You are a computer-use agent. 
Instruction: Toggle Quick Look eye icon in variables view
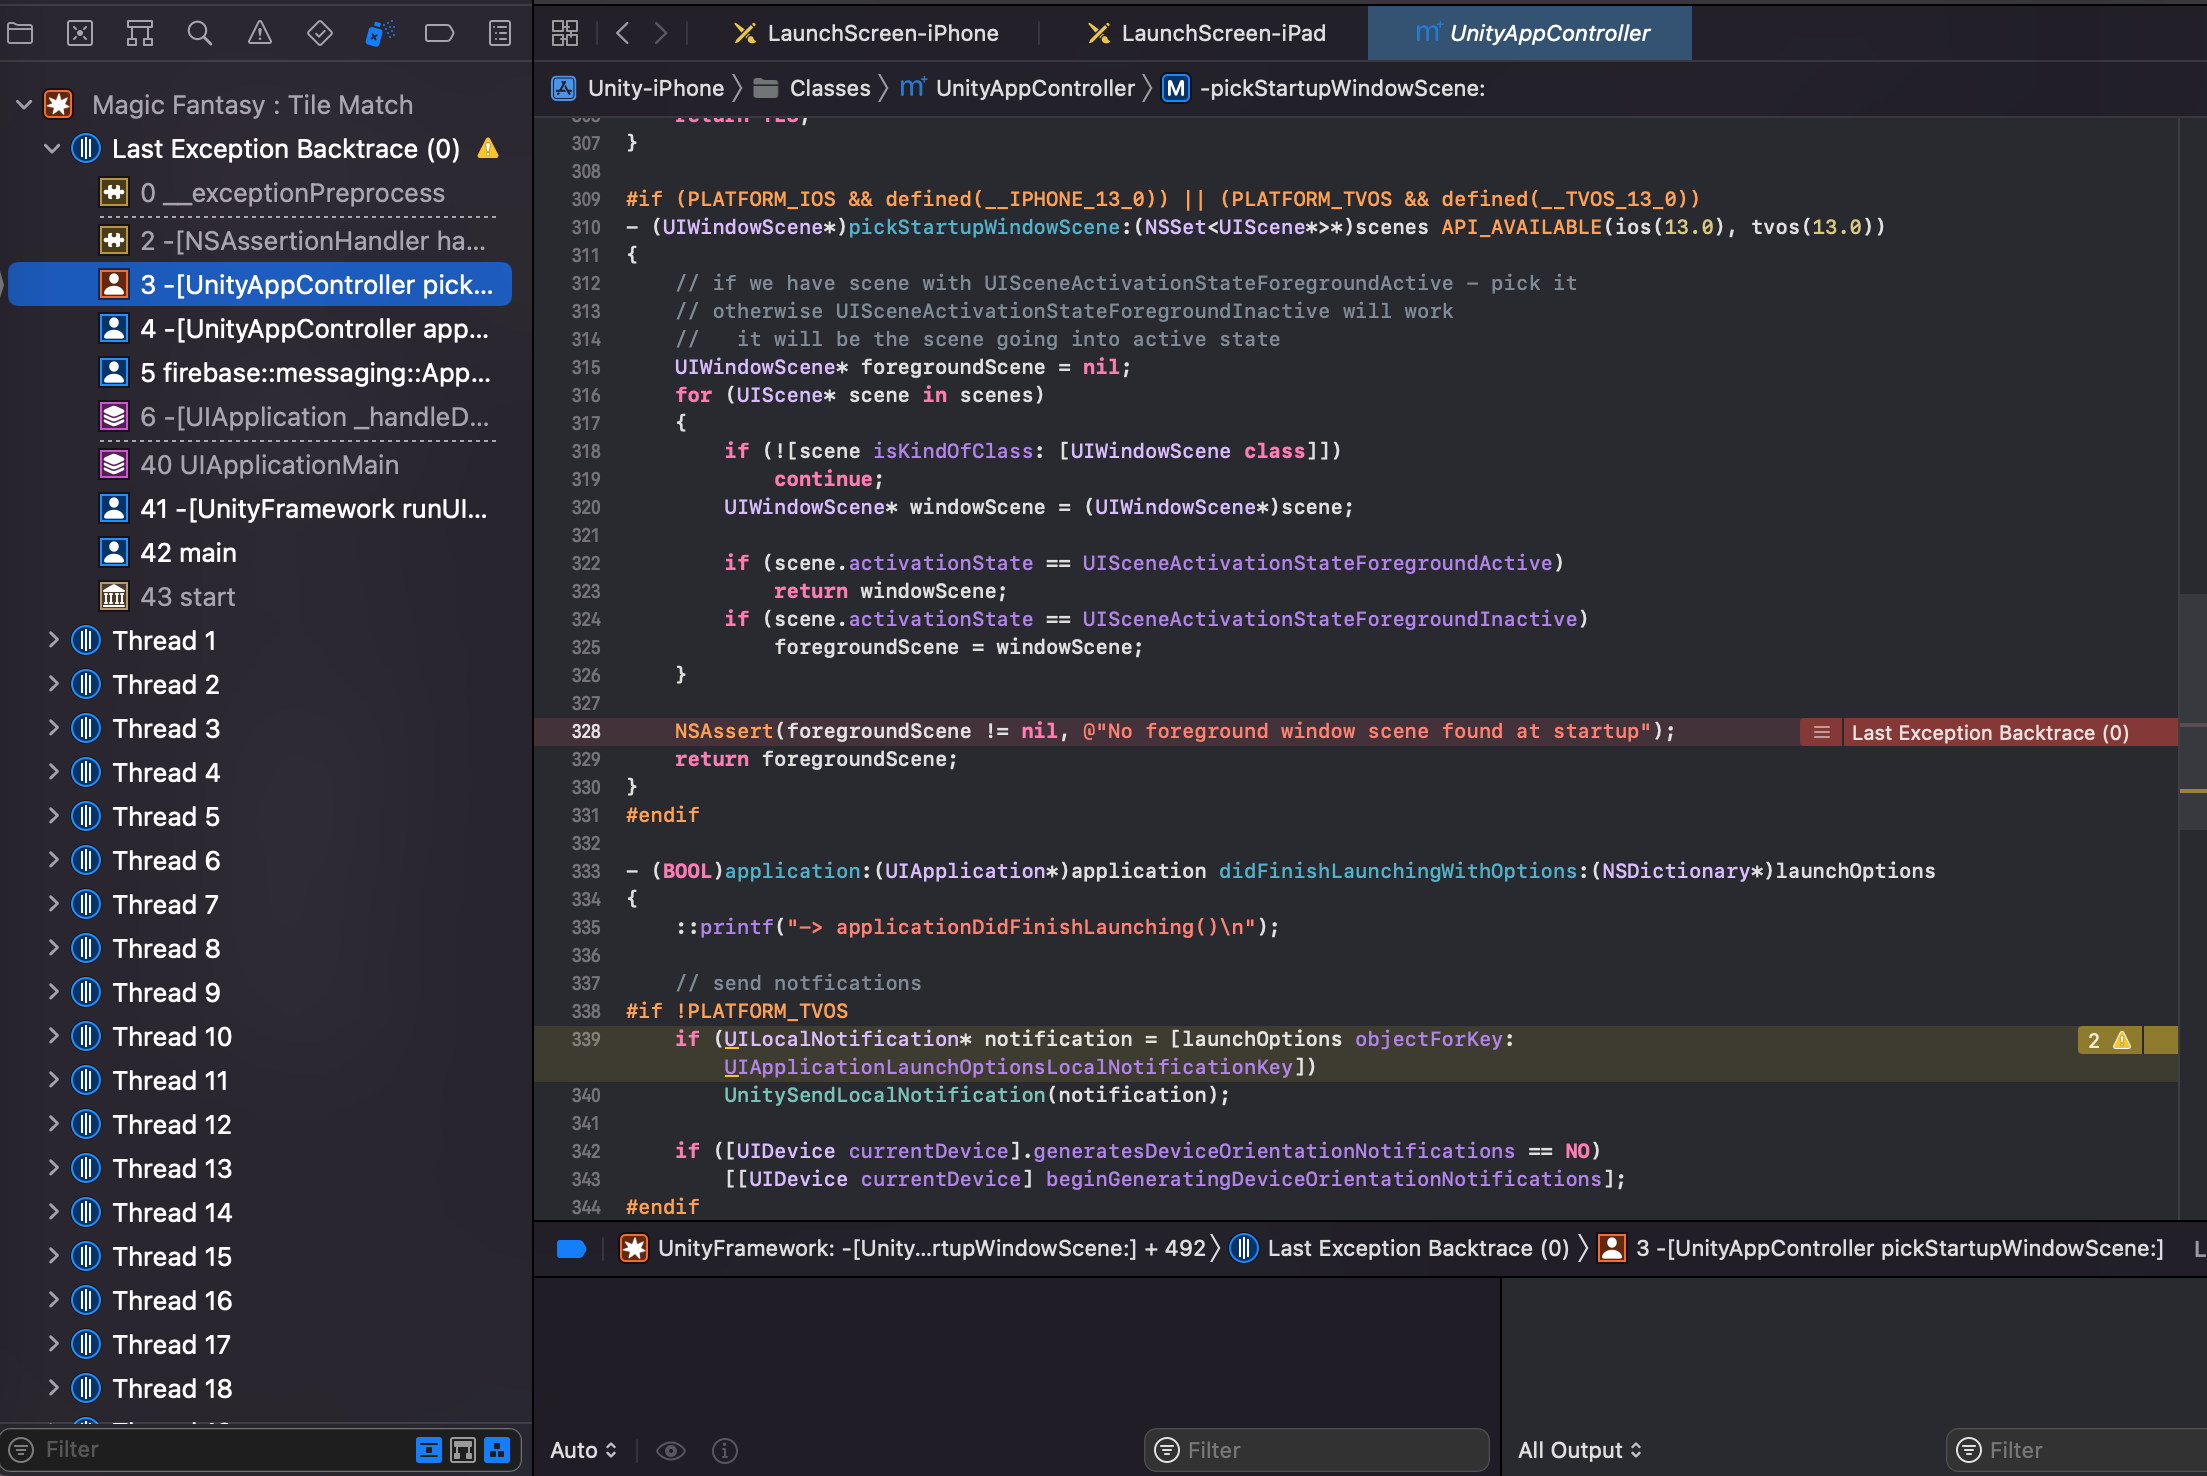(671, 1450)
